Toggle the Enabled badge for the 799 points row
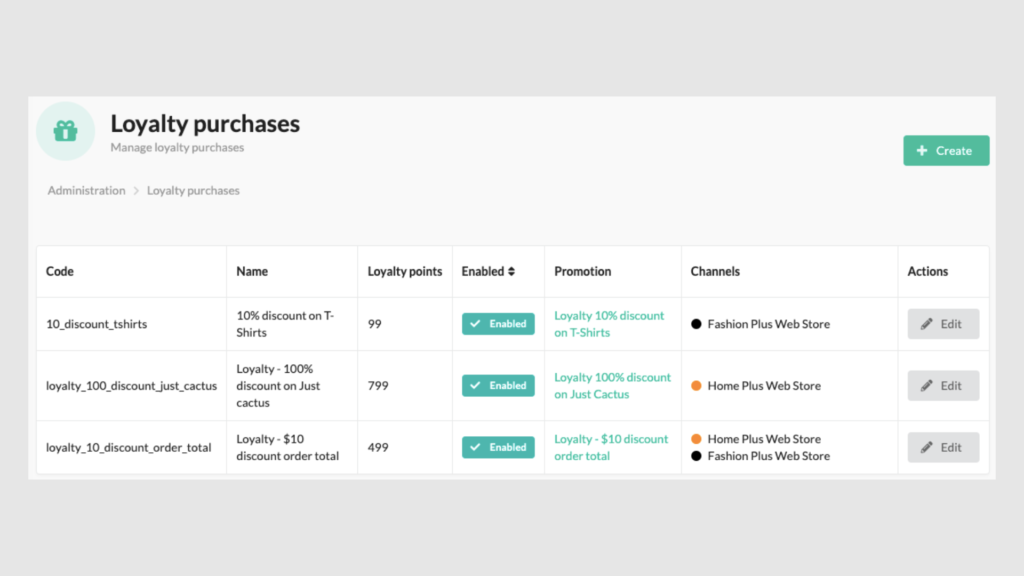Screen dimensions: 1024x576 pos(498,385)
